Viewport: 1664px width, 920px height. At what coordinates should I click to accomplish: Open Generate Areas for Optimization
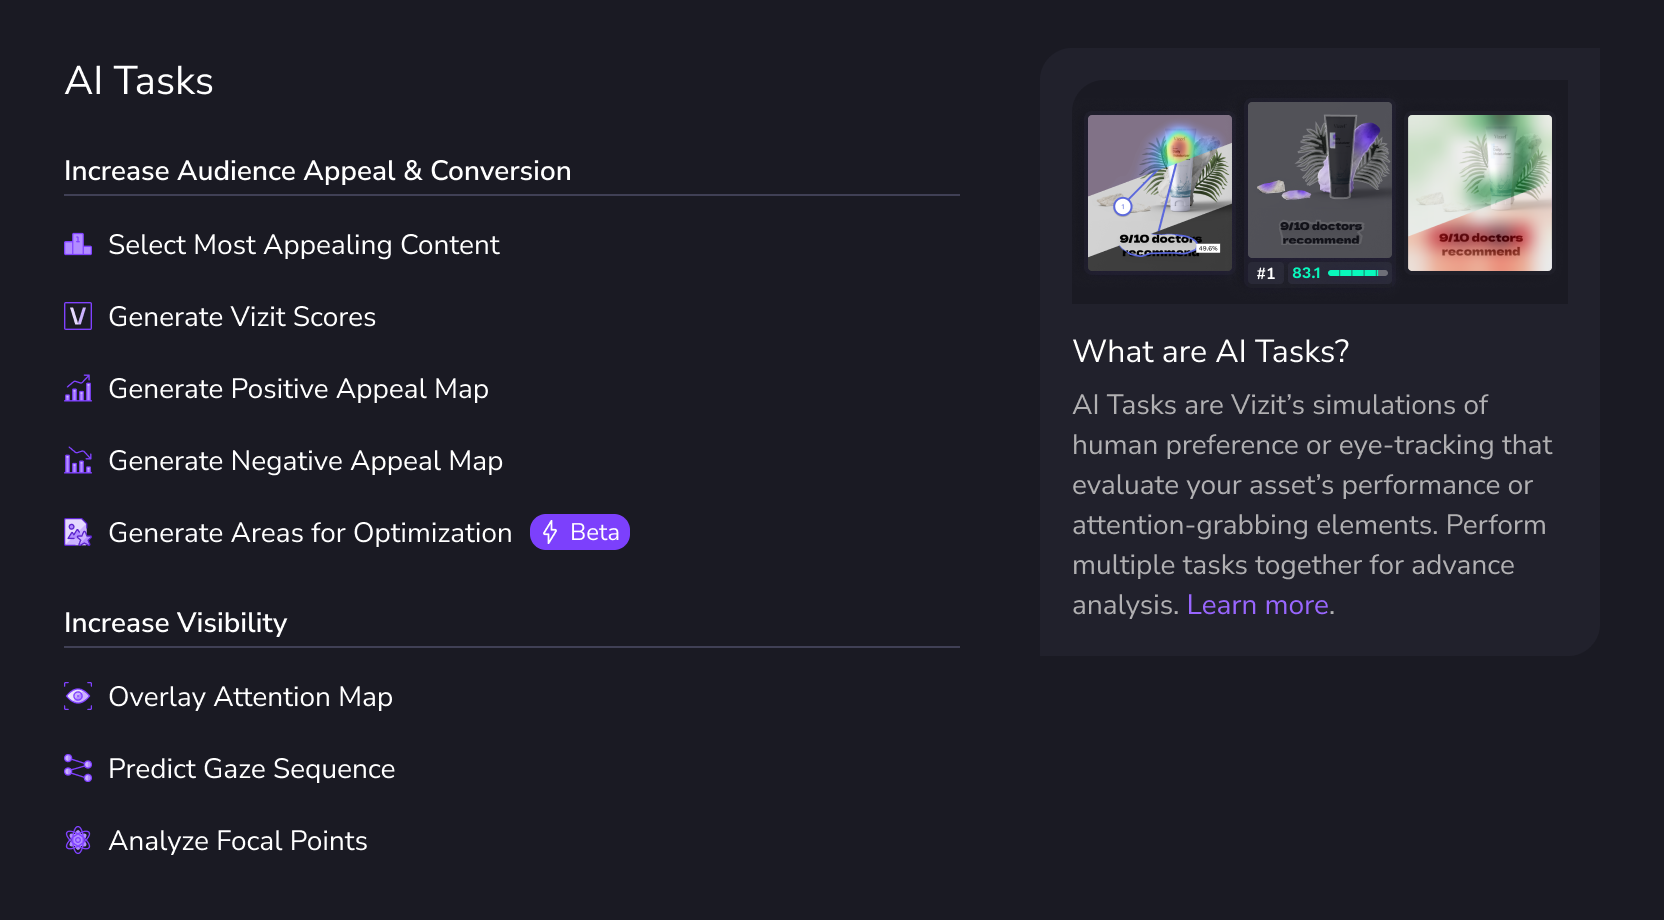[x=310, y=533]
